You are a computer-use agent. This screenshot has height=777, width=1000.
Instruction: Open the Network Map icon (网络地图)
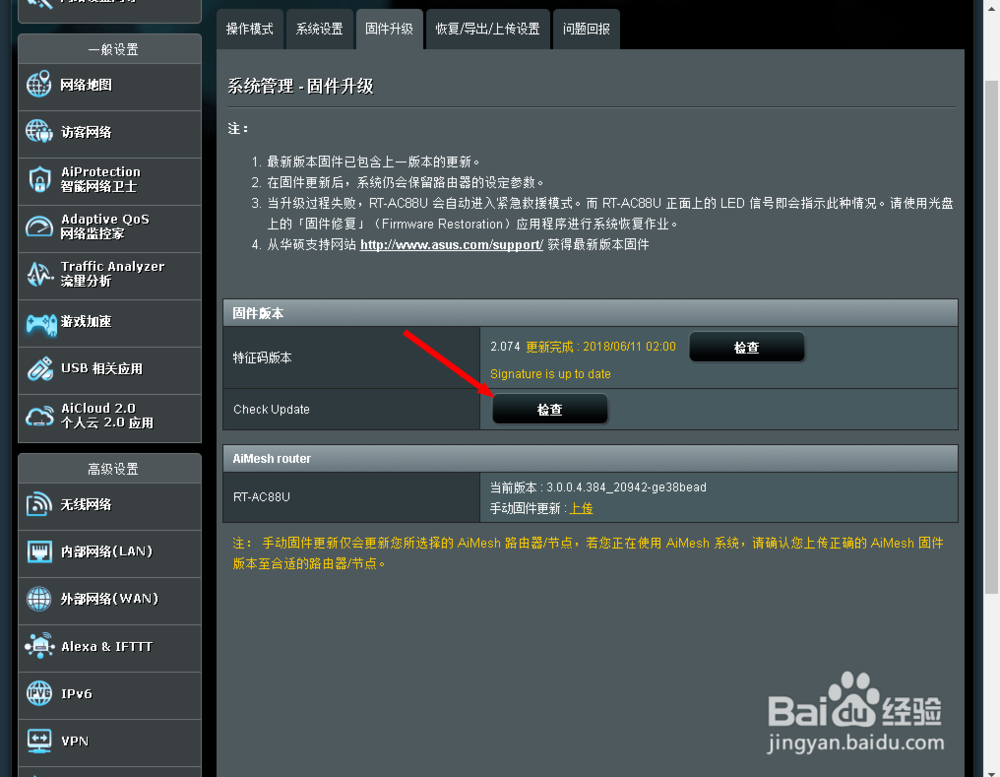point(39,85)
